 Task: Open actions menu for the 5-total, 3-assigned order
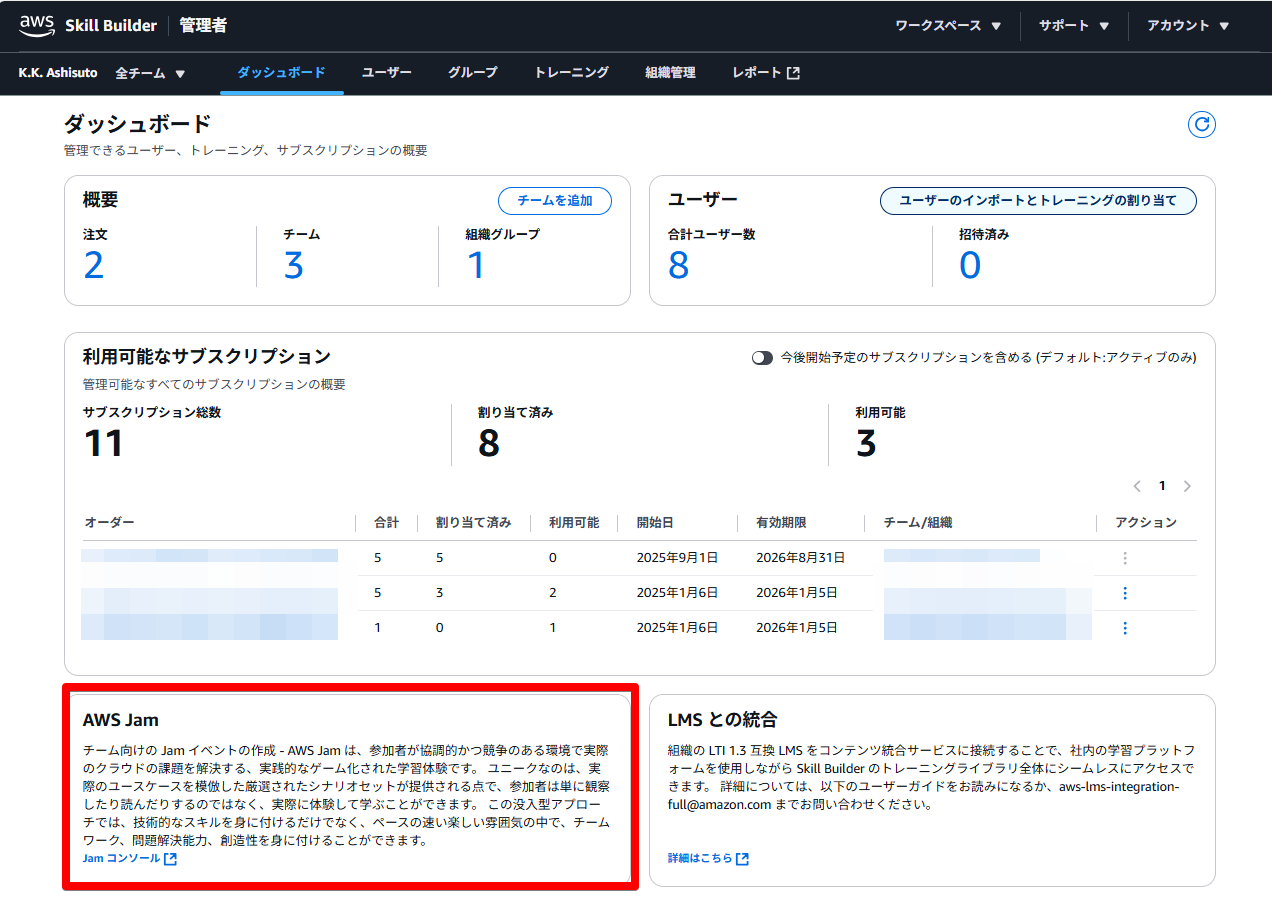[x=1125, y=593]
